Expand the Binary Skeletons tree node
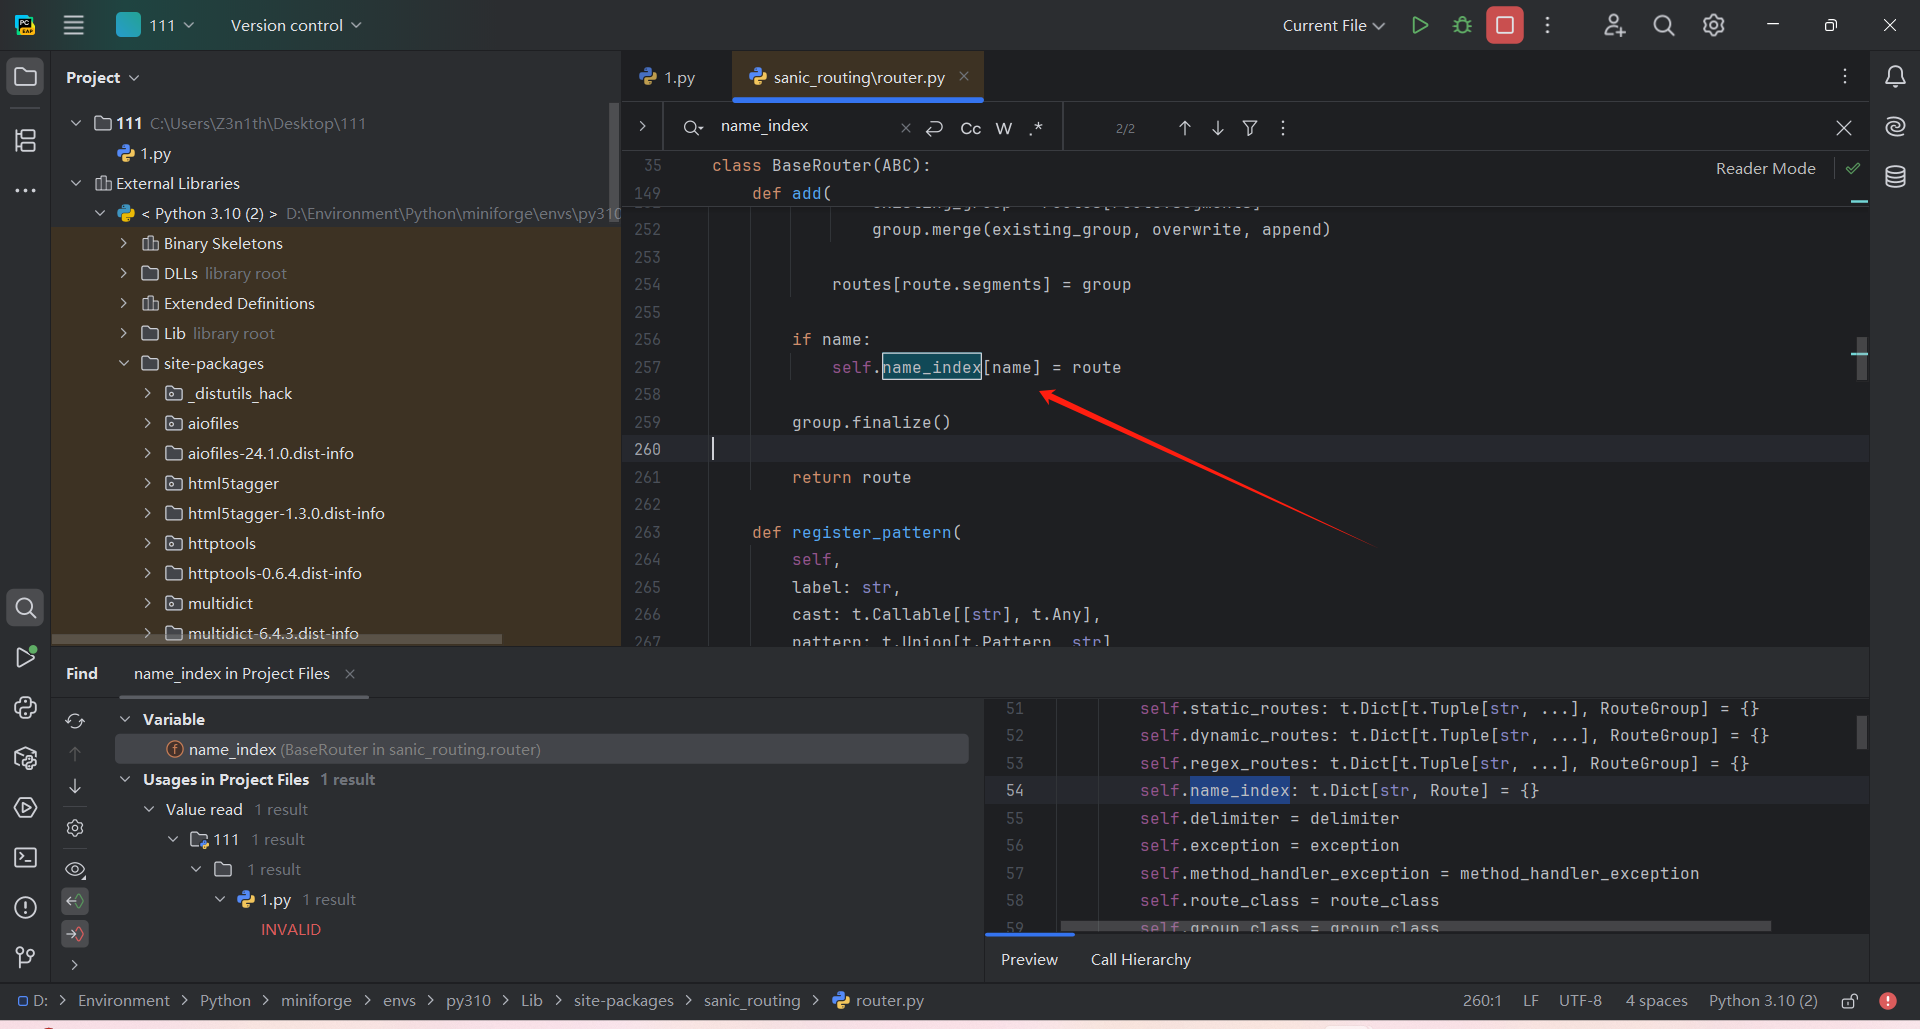Image resolution: width=1920 pixels, height=1029 pixels. [124, 243]
